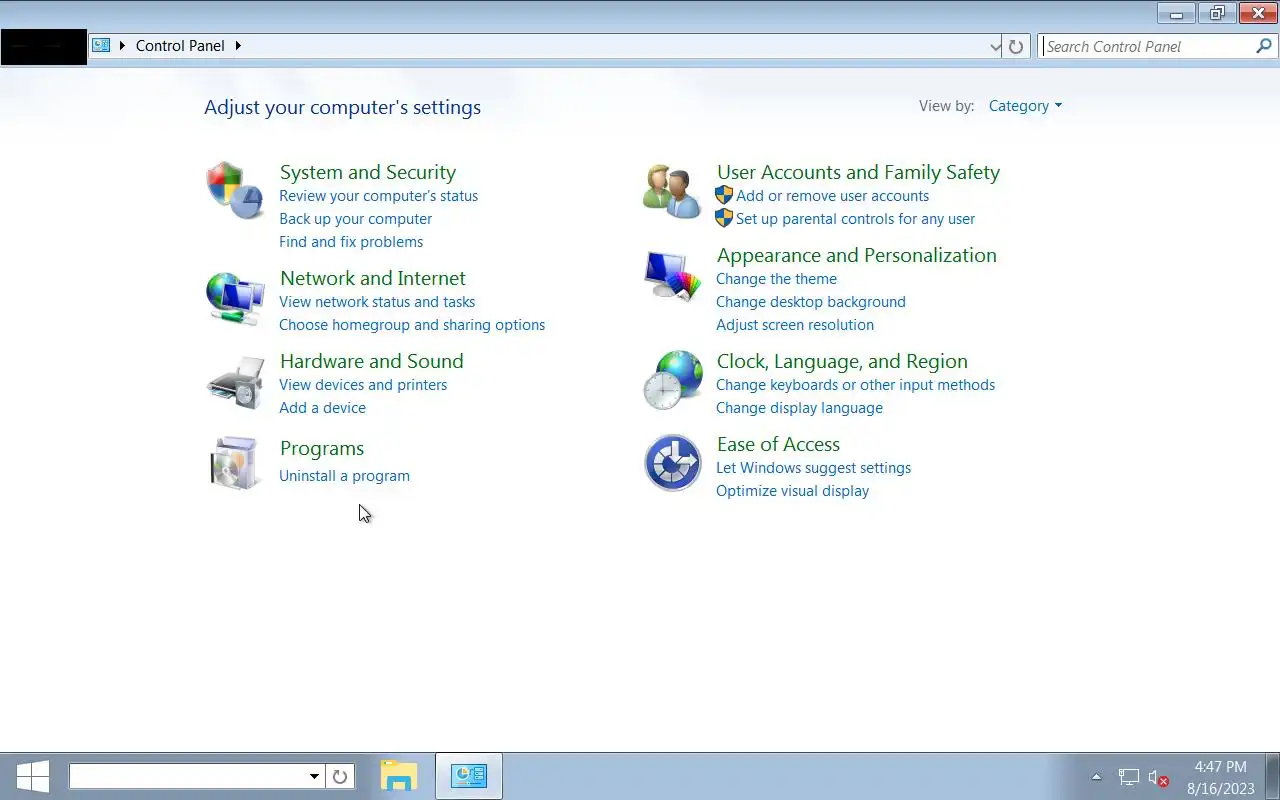Open the Clock, Language, and Region globe-clock icon

672,380
